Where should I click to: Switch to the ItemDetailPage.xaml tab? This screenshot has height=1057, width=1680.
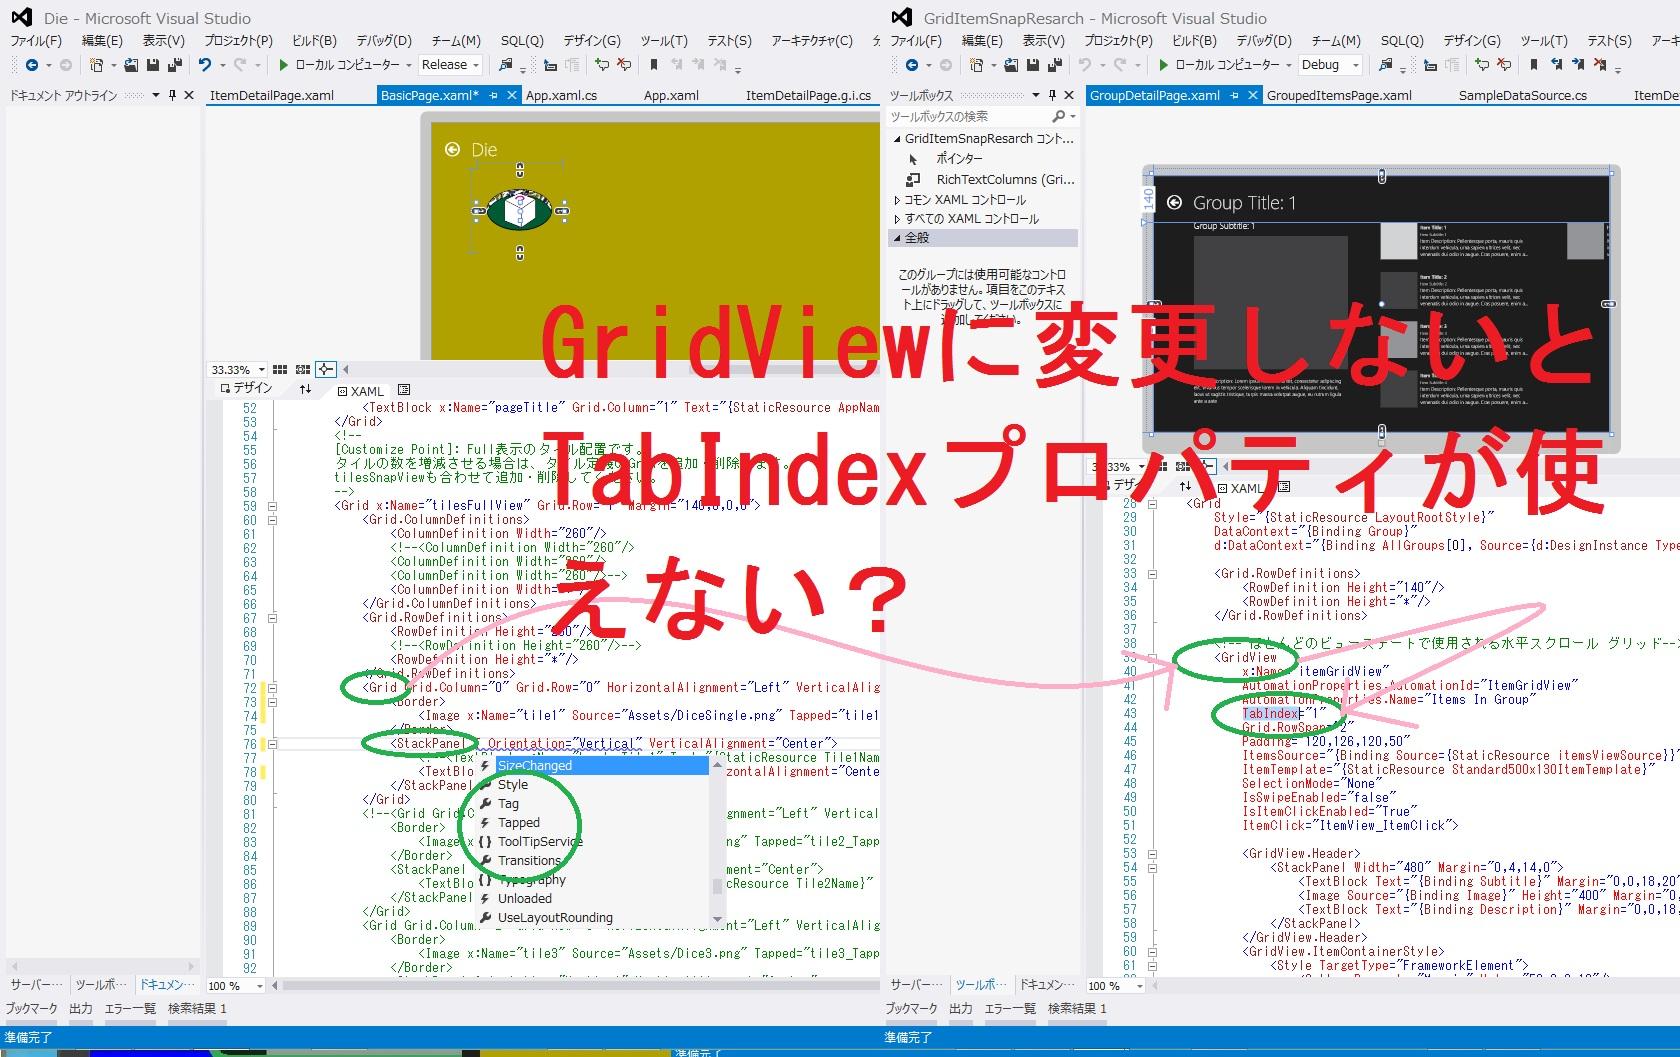pyautogui.click(x=272, y=96)
